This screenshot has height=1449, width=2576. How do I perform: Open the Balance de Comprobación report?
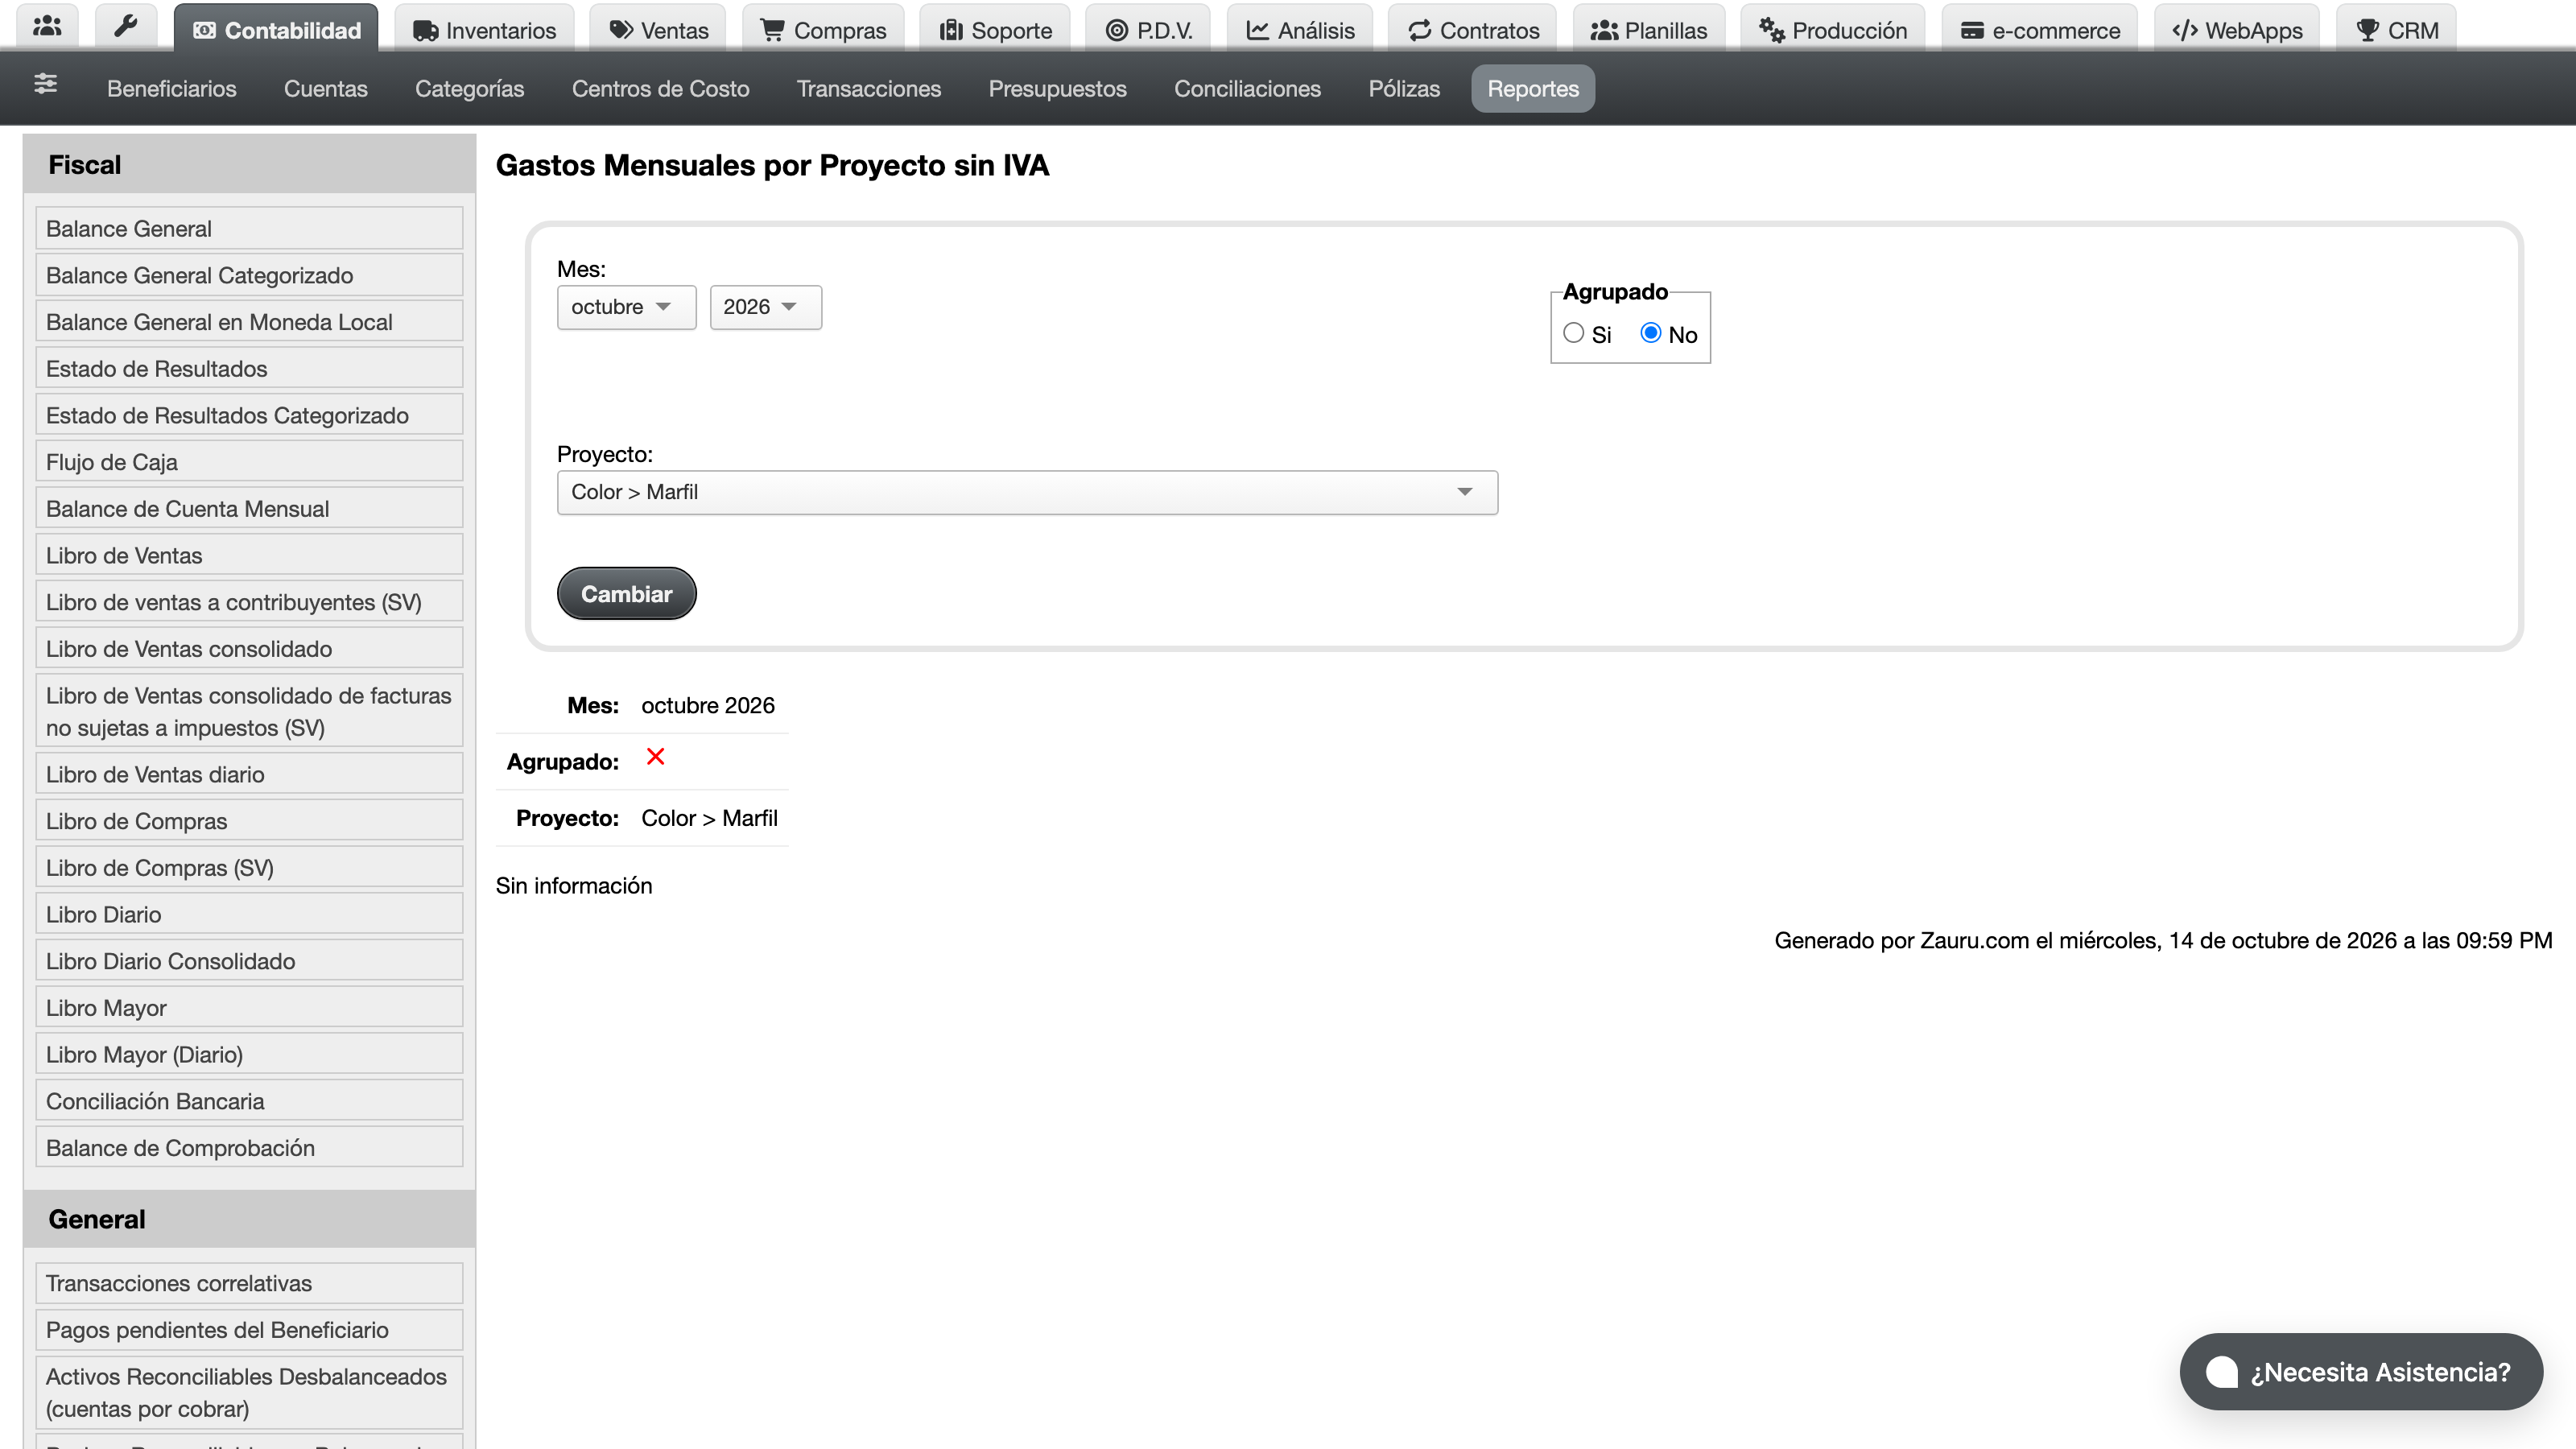tap(249, 1147)
